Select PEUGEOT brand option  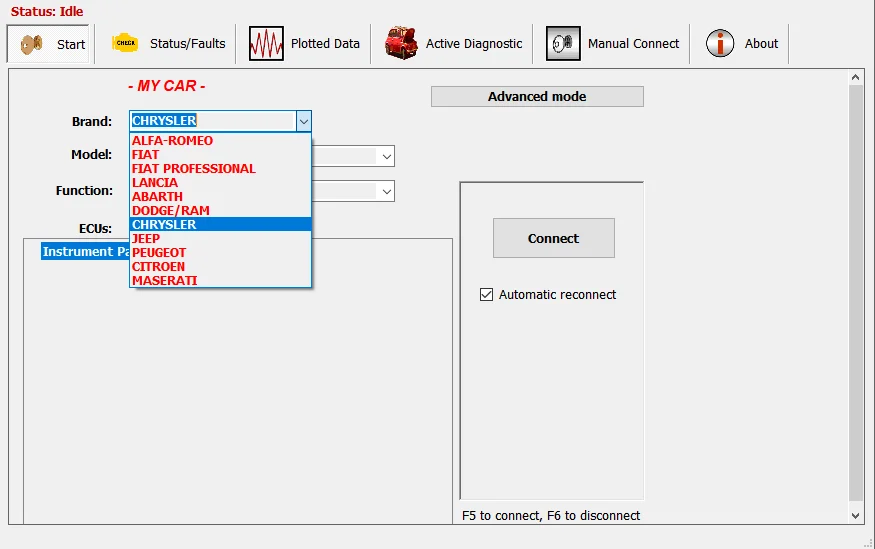tap(220, 252)
